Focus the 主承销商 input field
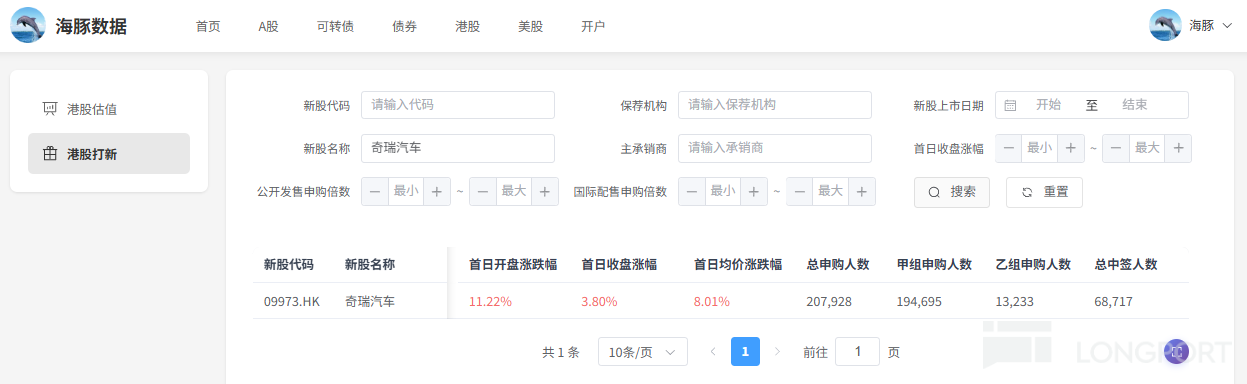This screenshot has height=384, width=1247. (775, 148)
